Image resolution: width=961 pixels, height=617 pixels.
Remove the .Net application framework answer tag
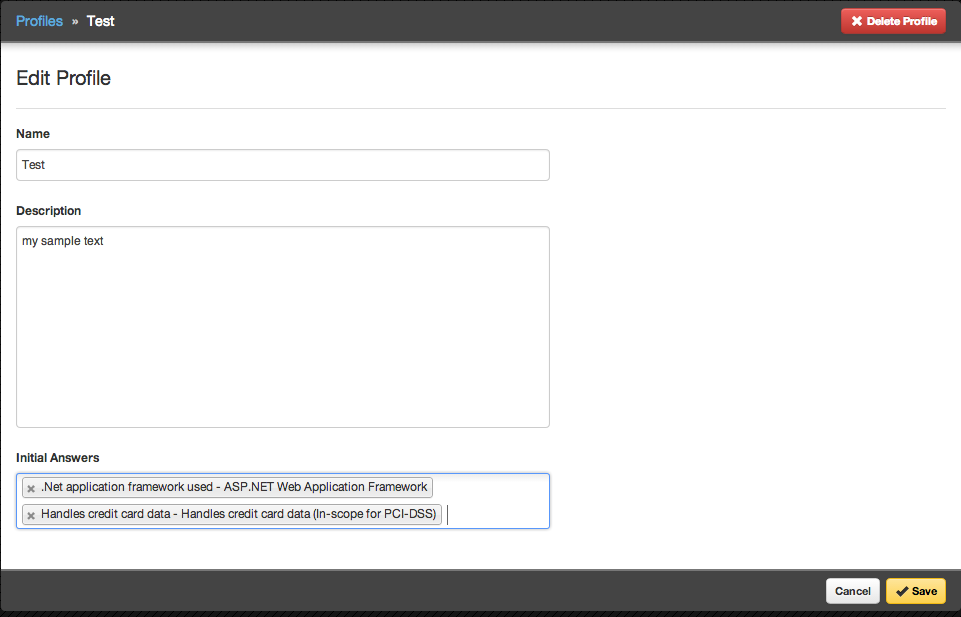(31, 488)
